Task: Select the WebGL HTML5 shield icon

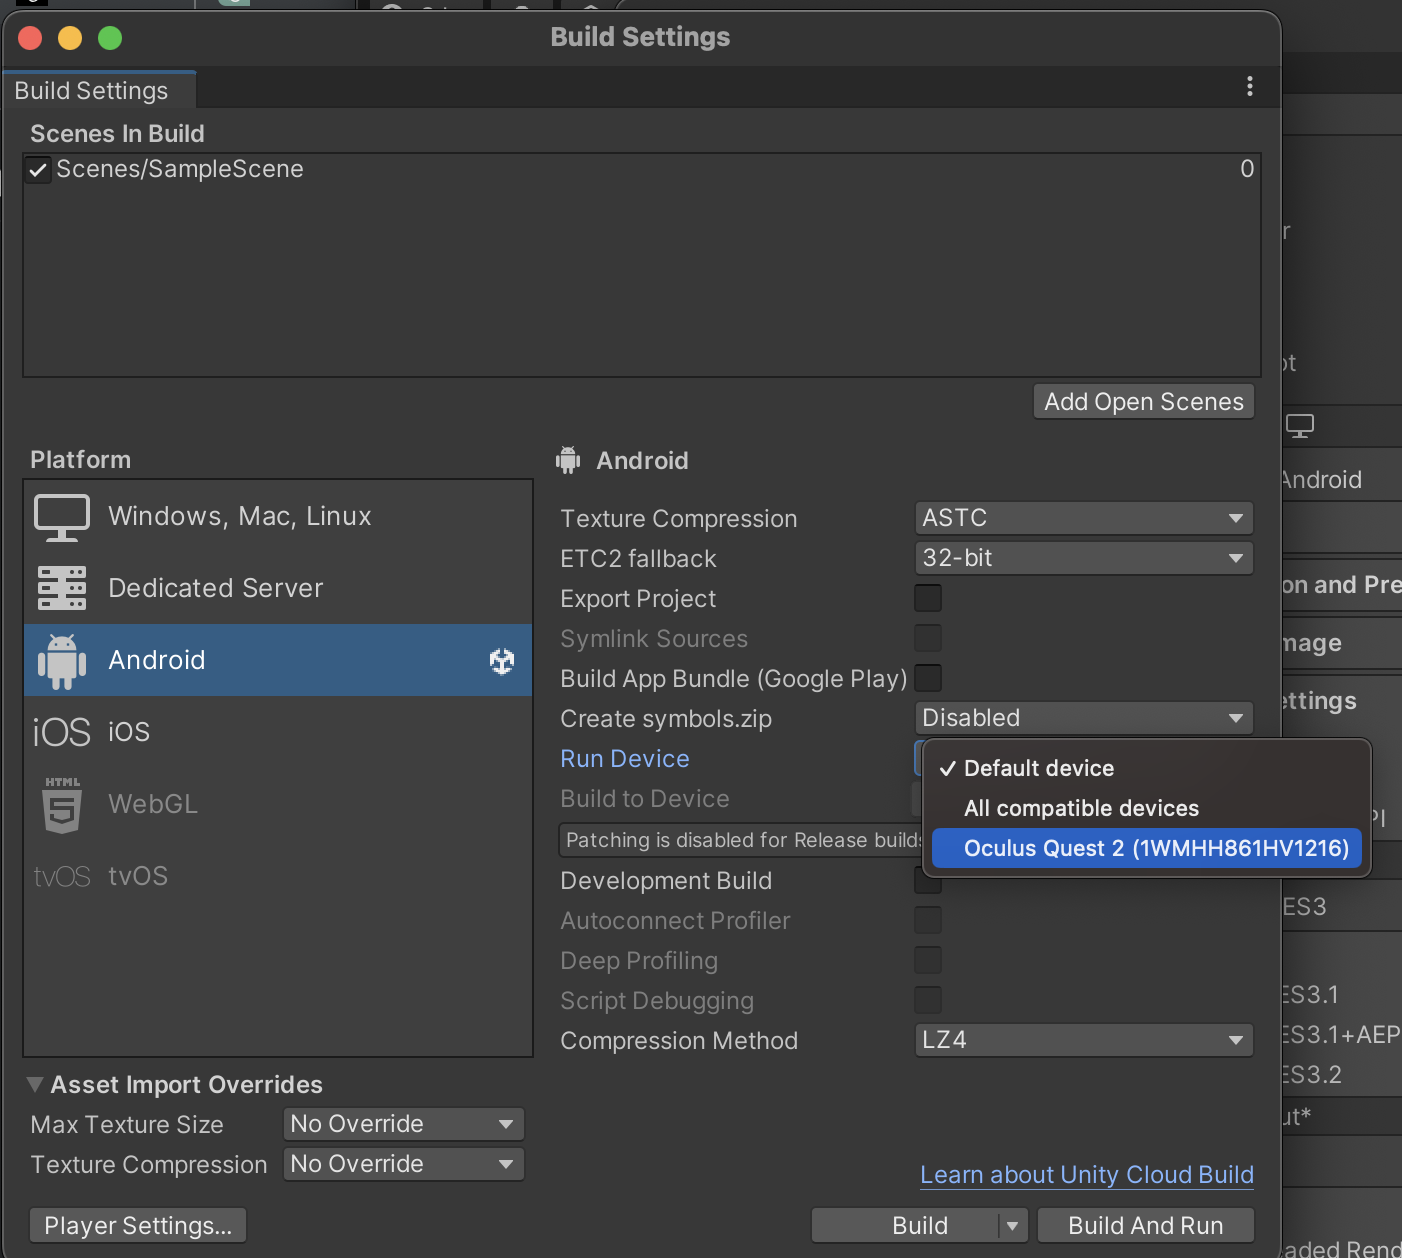Action: click(x=62, y=805)
